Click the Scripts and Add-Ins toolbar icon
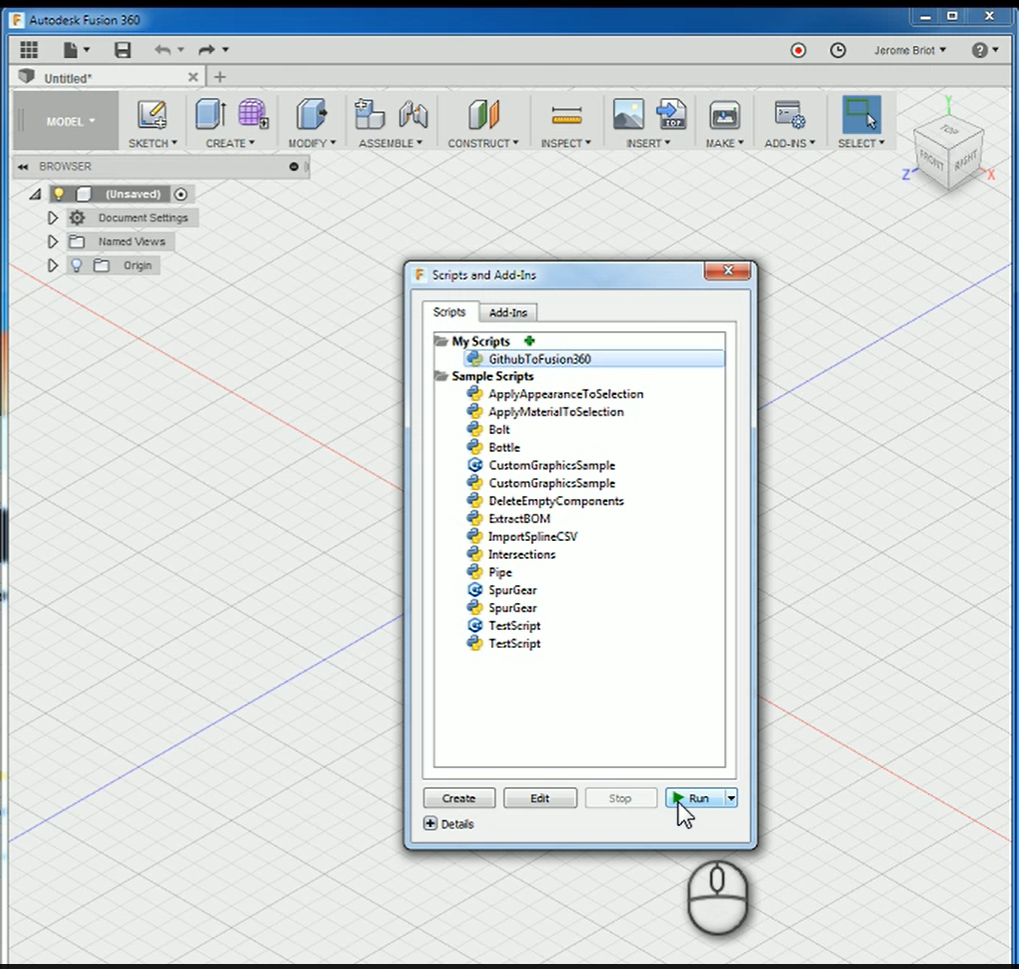 [x=790, y=115]
